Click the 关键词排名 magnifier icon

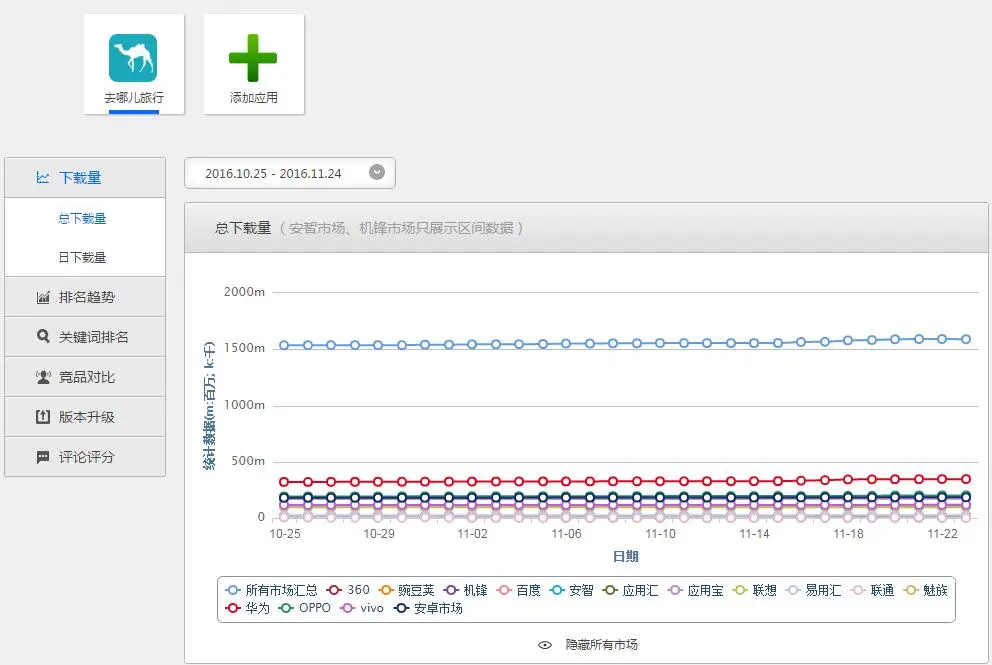pos(43,337)
